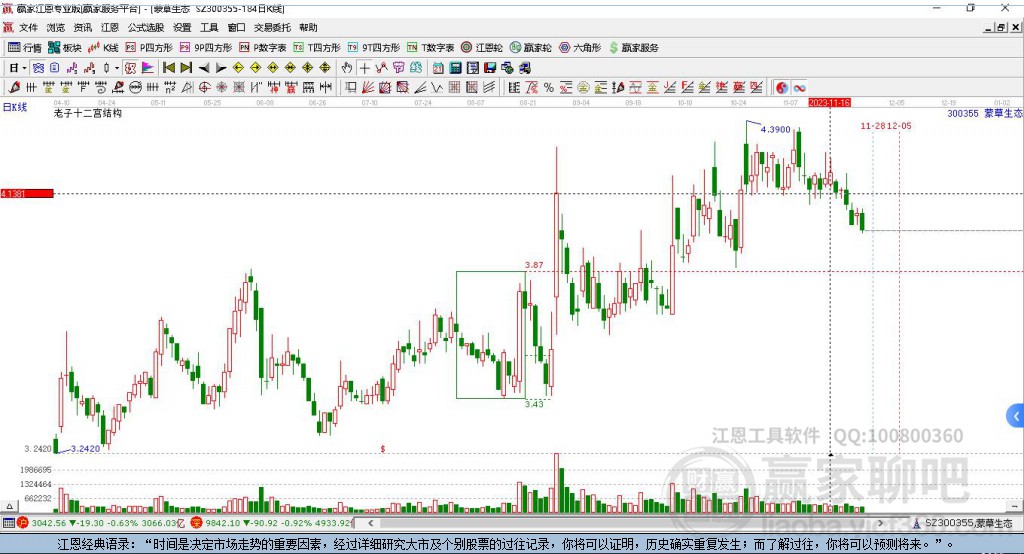
Task: Click the bottom horizontal scrollbar
Action: tap(600, 522)
